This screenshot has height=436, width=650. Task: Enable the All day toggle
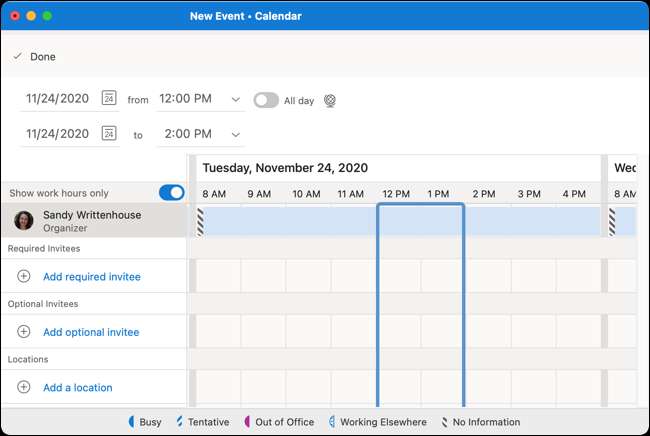tap(266, 100)
